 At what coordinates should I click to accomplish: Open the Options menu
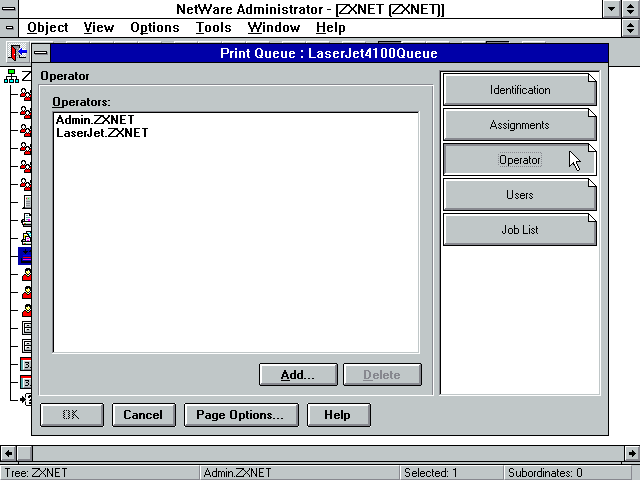pos(155,28)
